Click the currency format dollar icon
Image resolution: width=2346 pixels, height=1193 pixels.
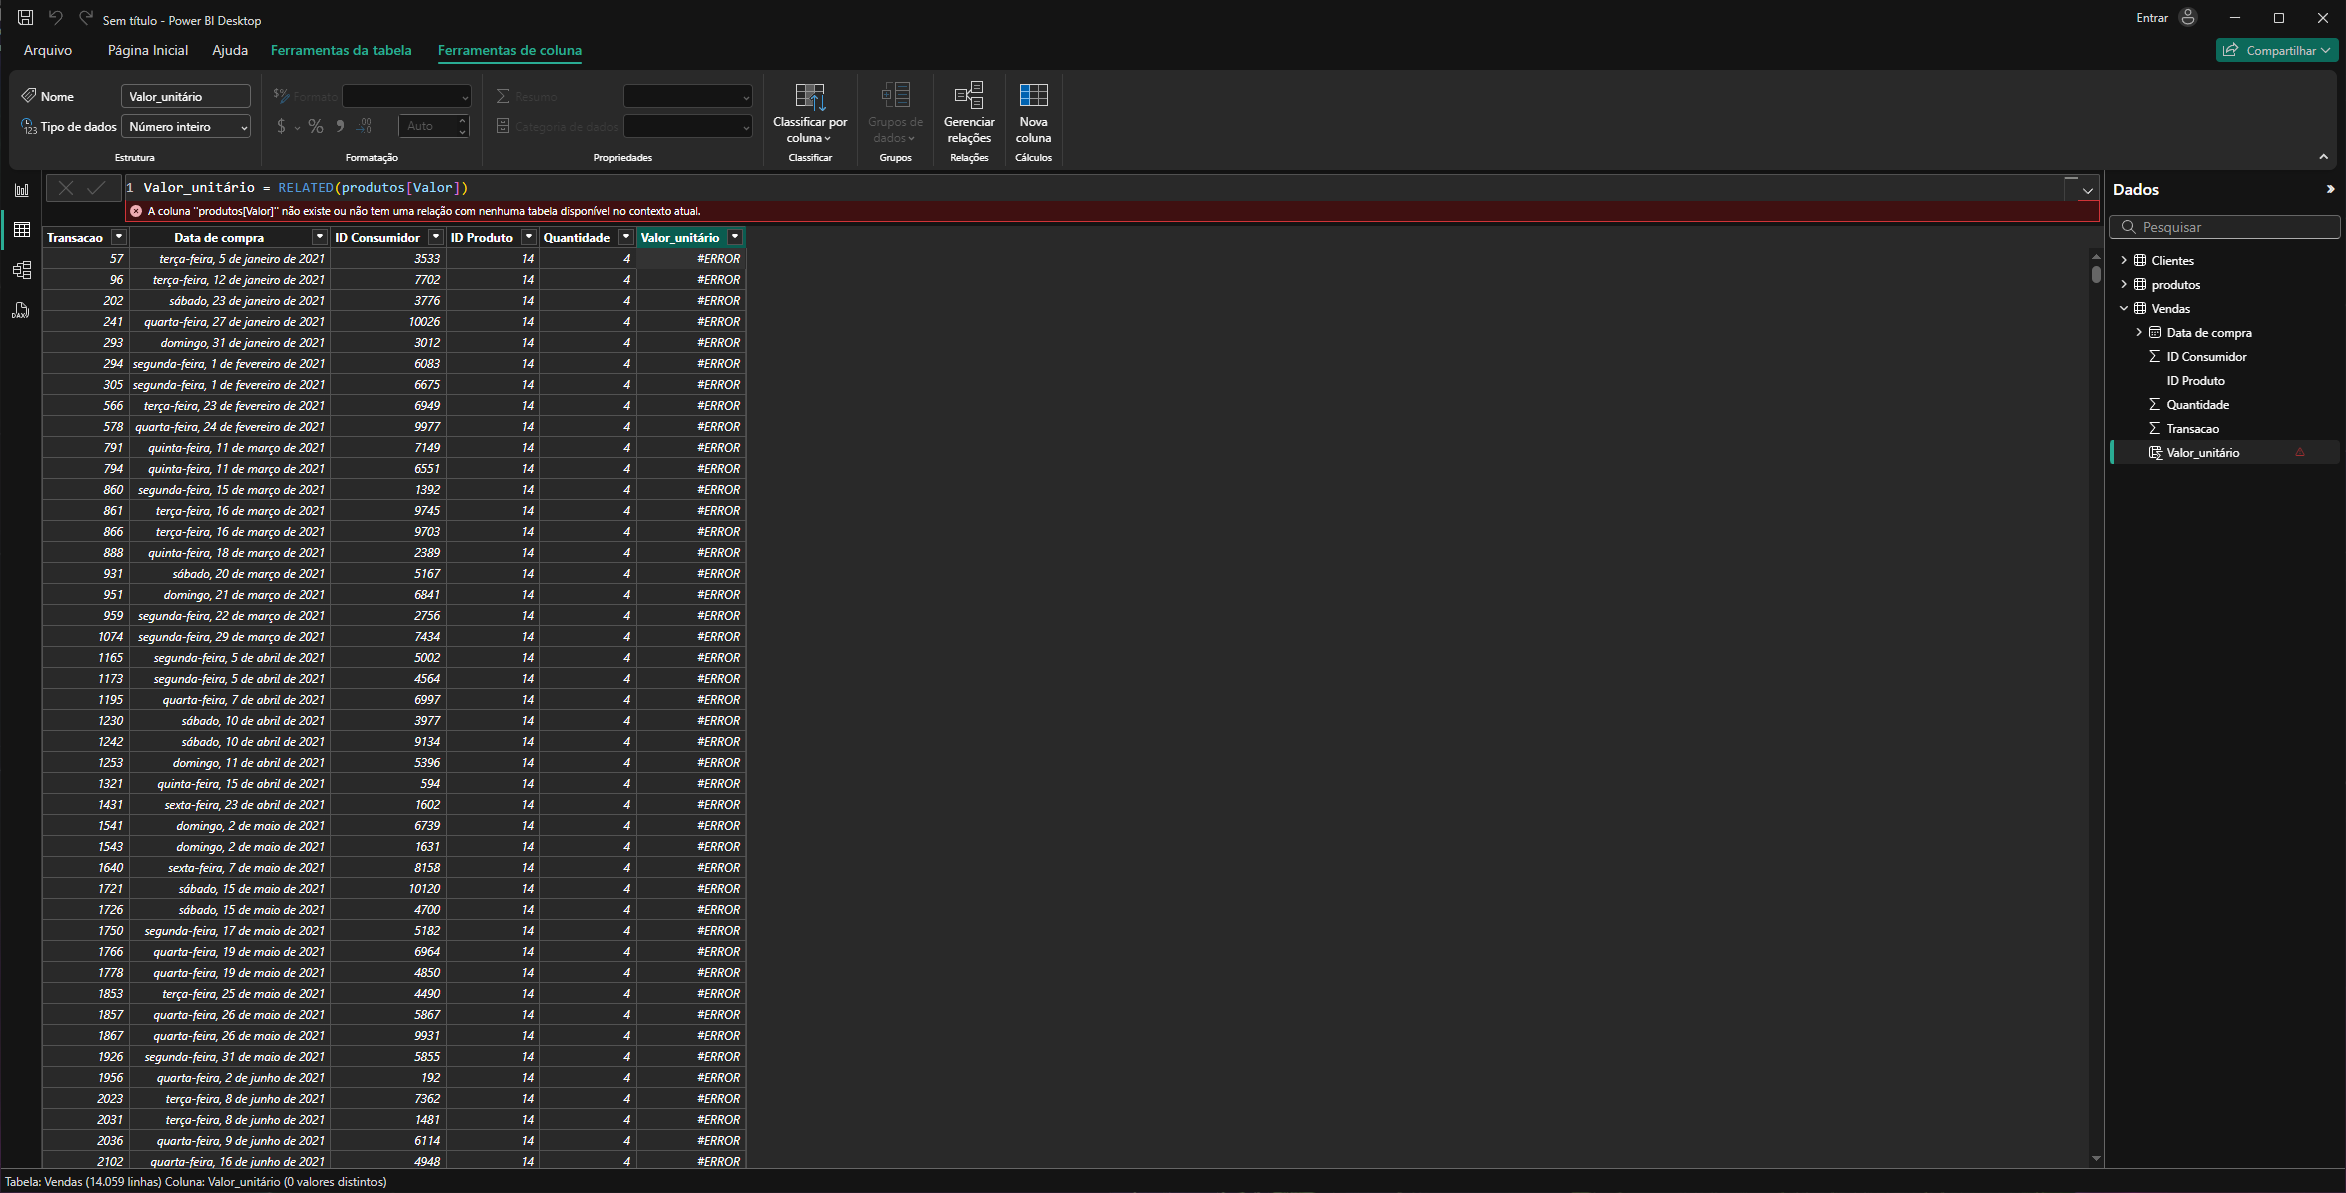click(x=281, y=126)
